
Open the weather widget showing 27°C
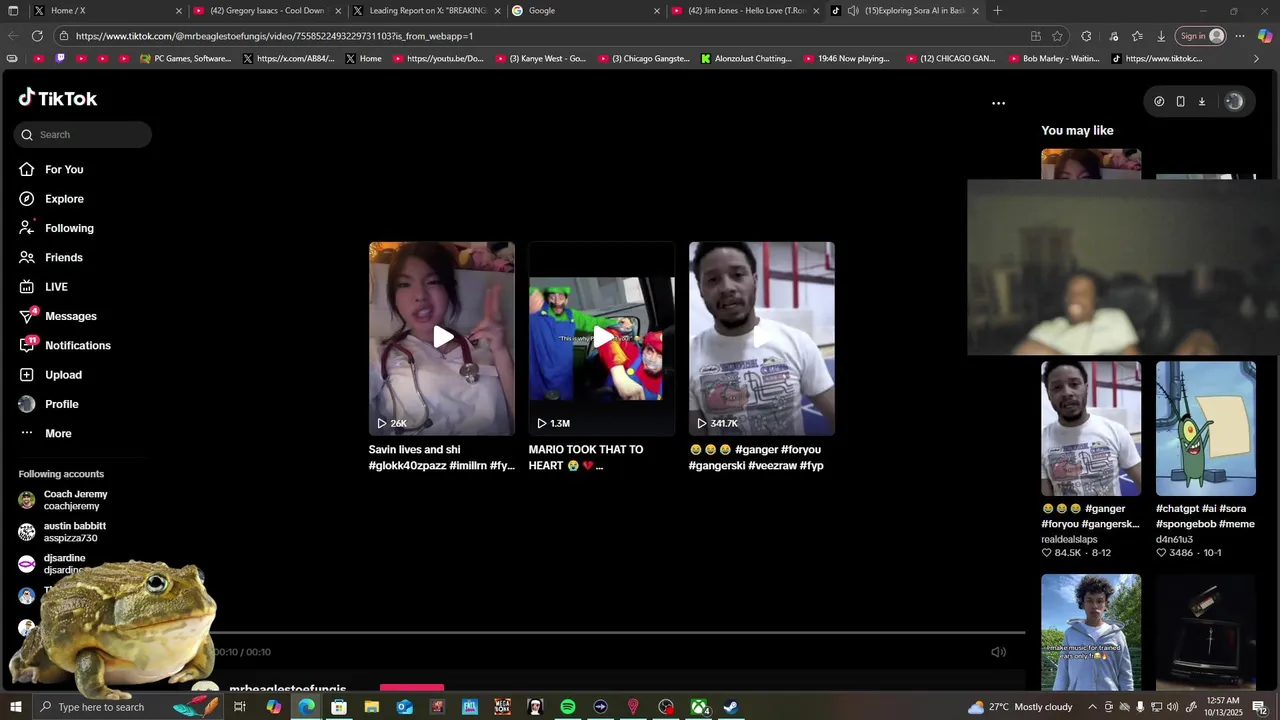pos(1020,707)
